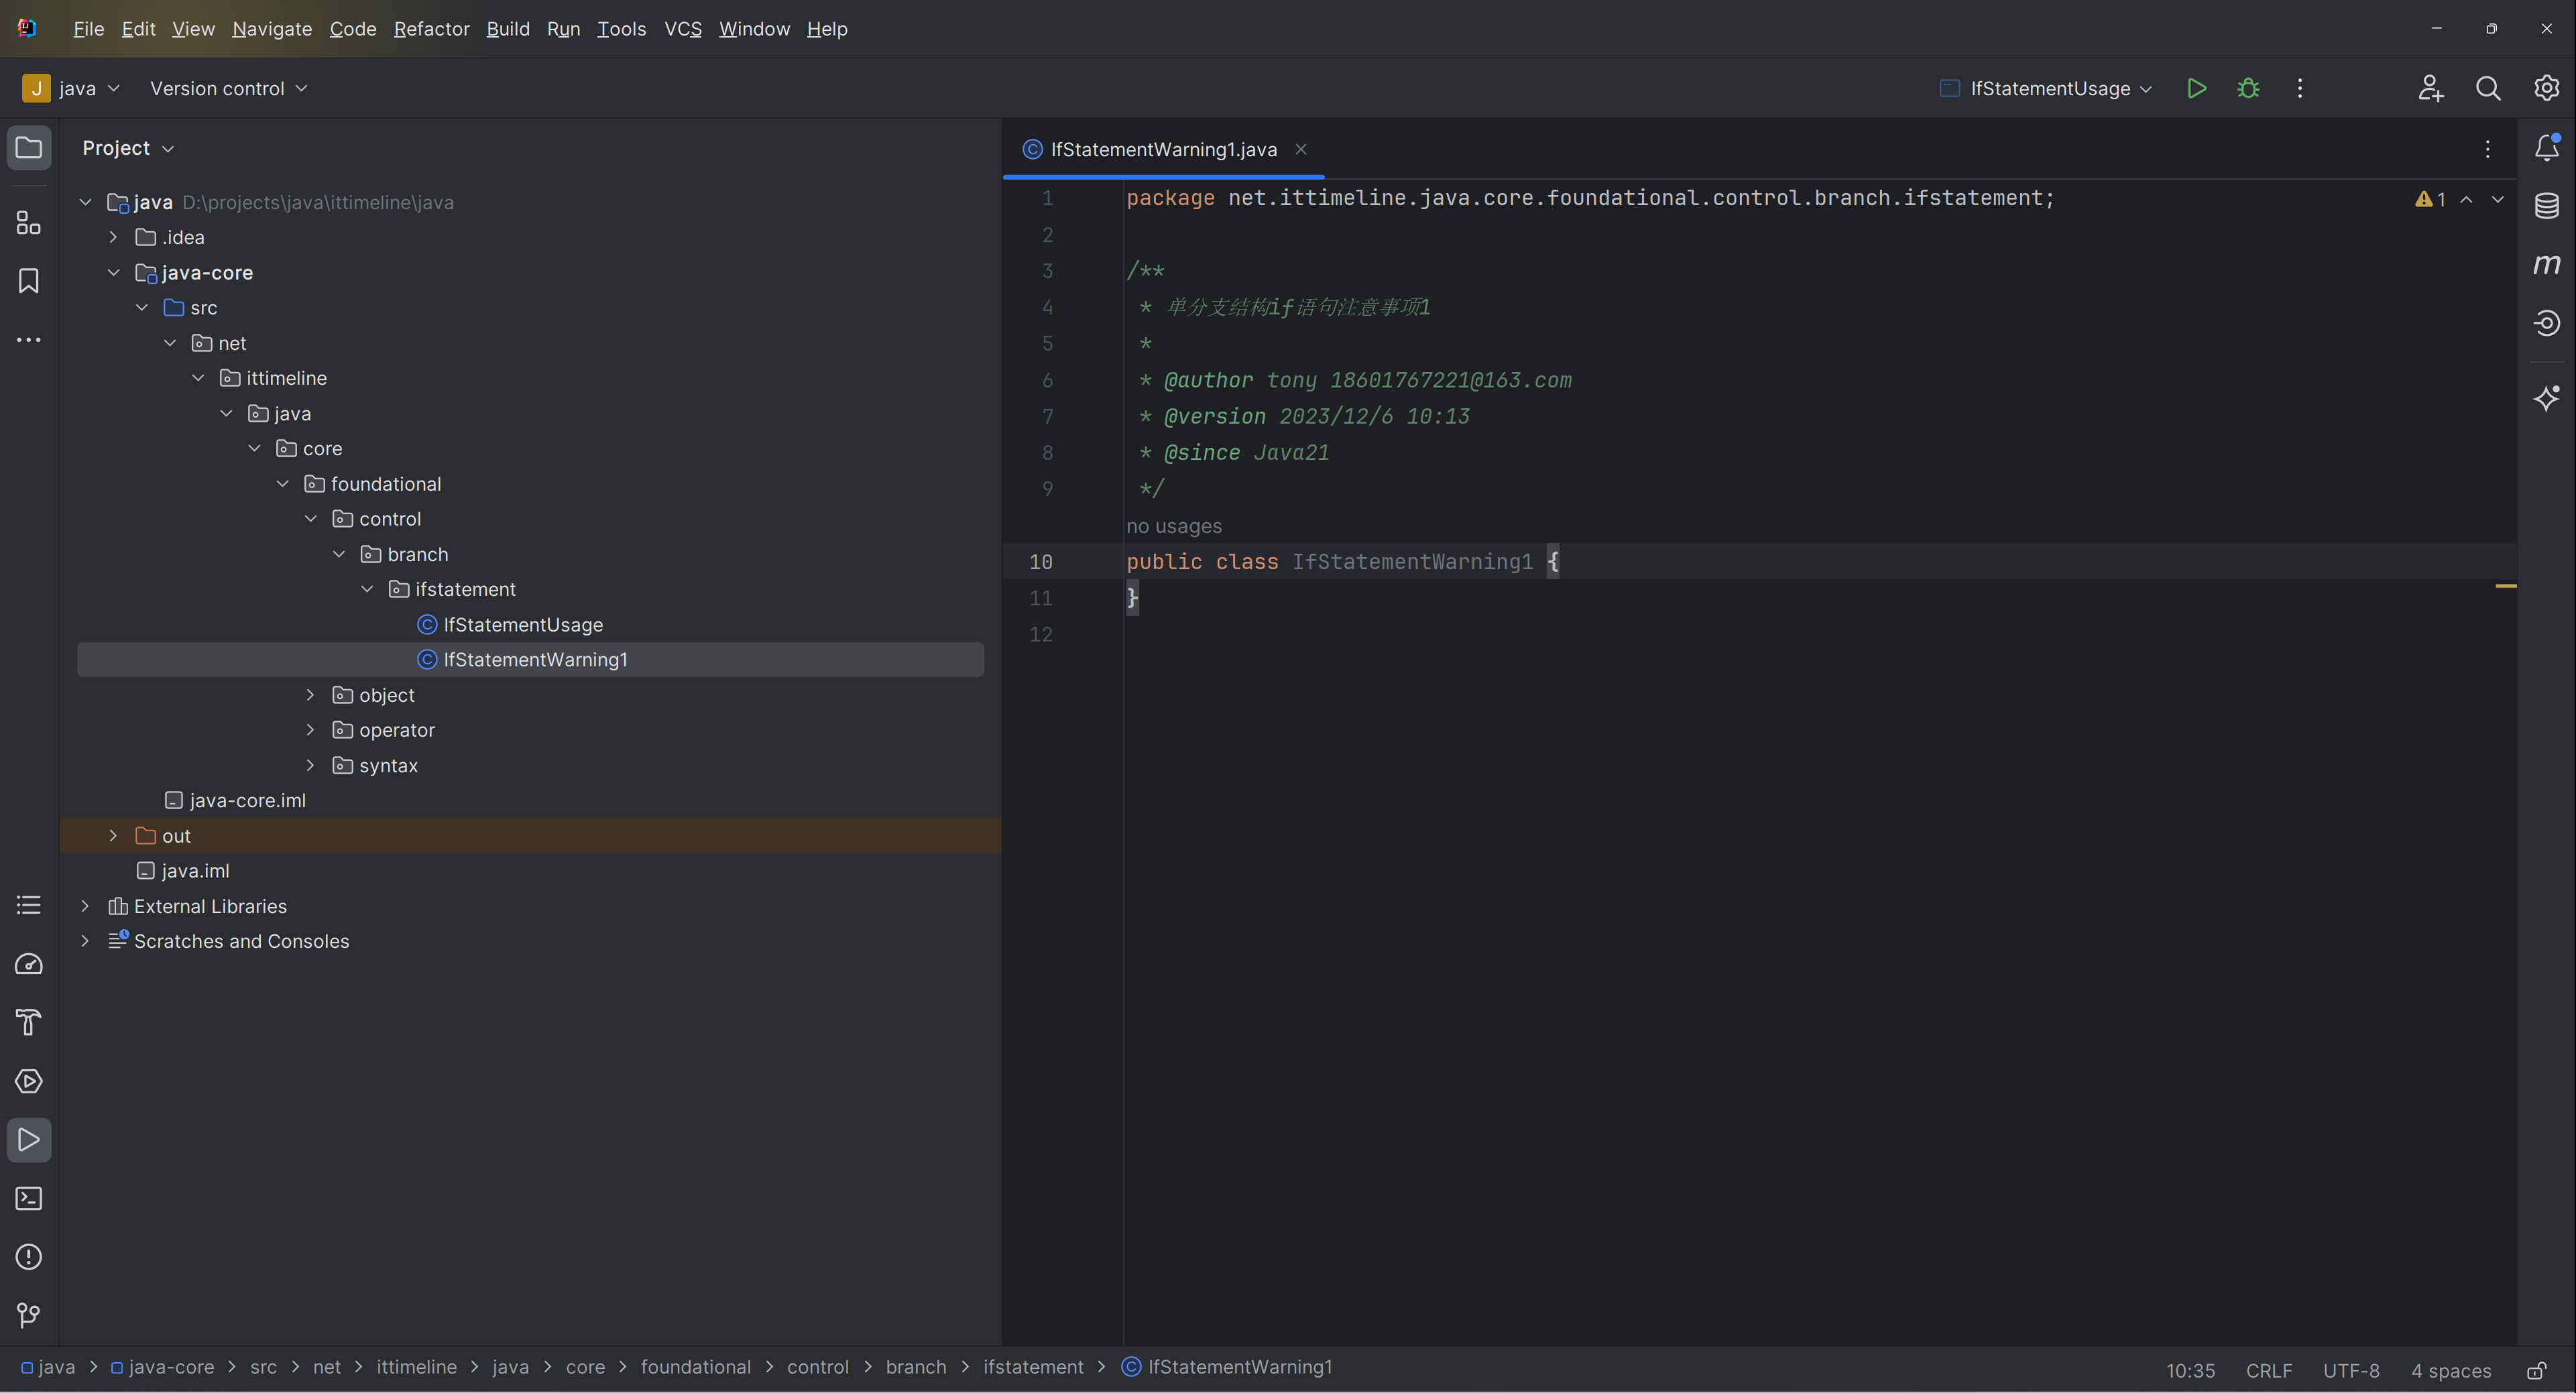
Task: Toggle read-only lock in status bar
Action: click(x=2537, y=1370)
